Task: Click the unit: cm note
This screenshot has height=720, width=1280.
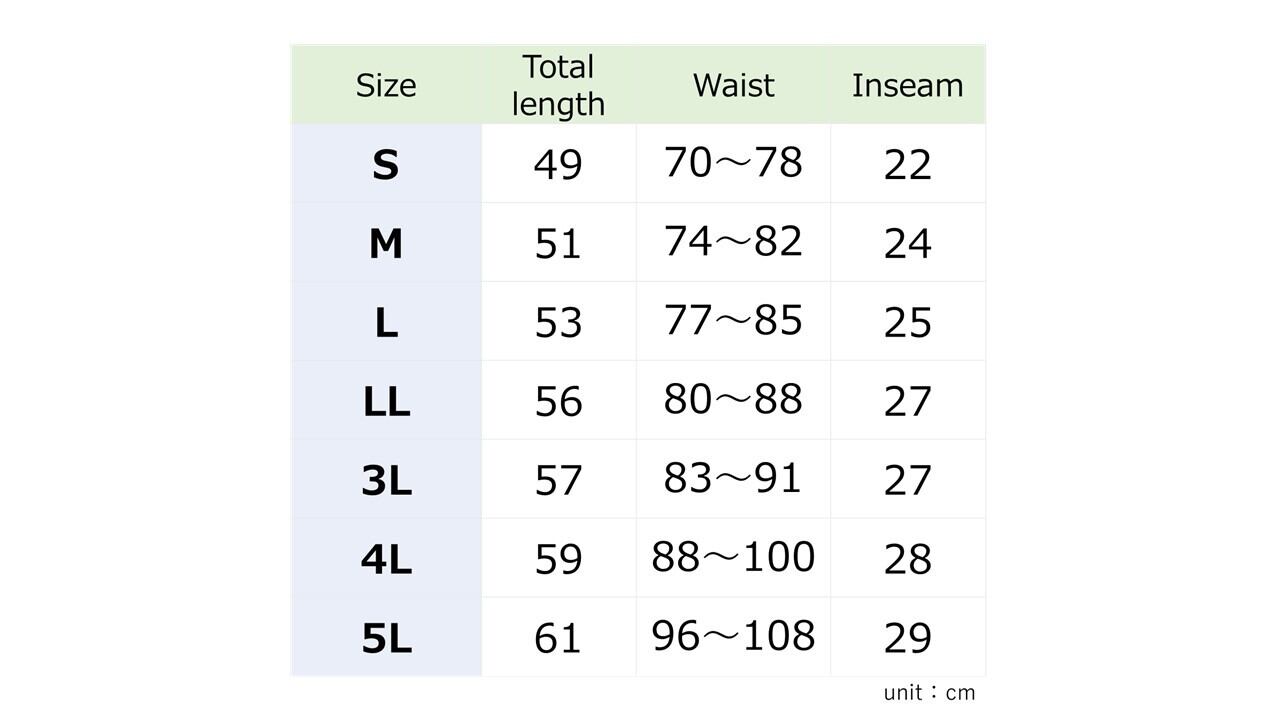Action: point(929,692)
